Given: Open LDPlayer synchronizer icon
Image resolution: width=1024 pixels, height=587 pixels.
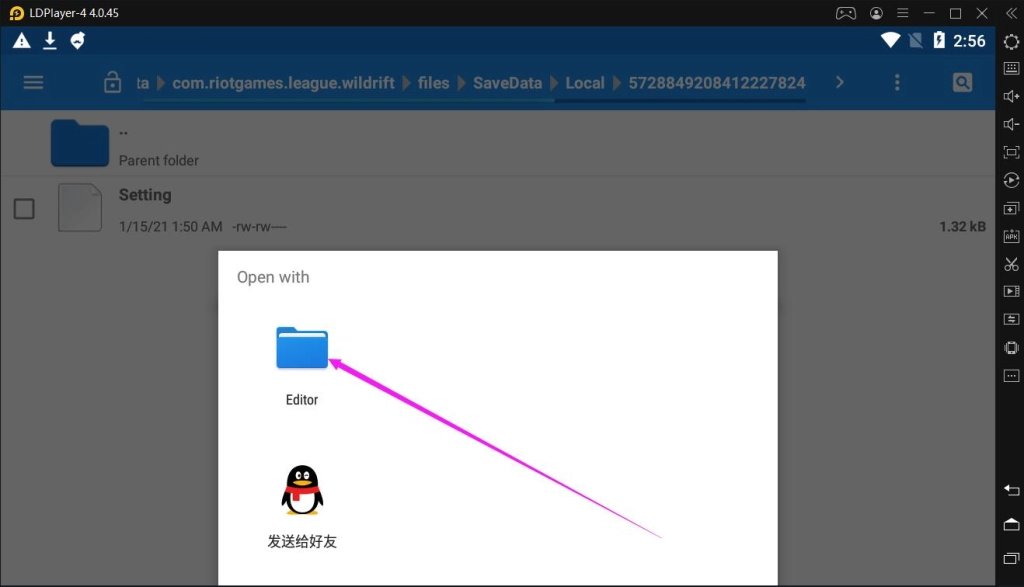Looking at the screenshot, I should [x=1011, y=319].
